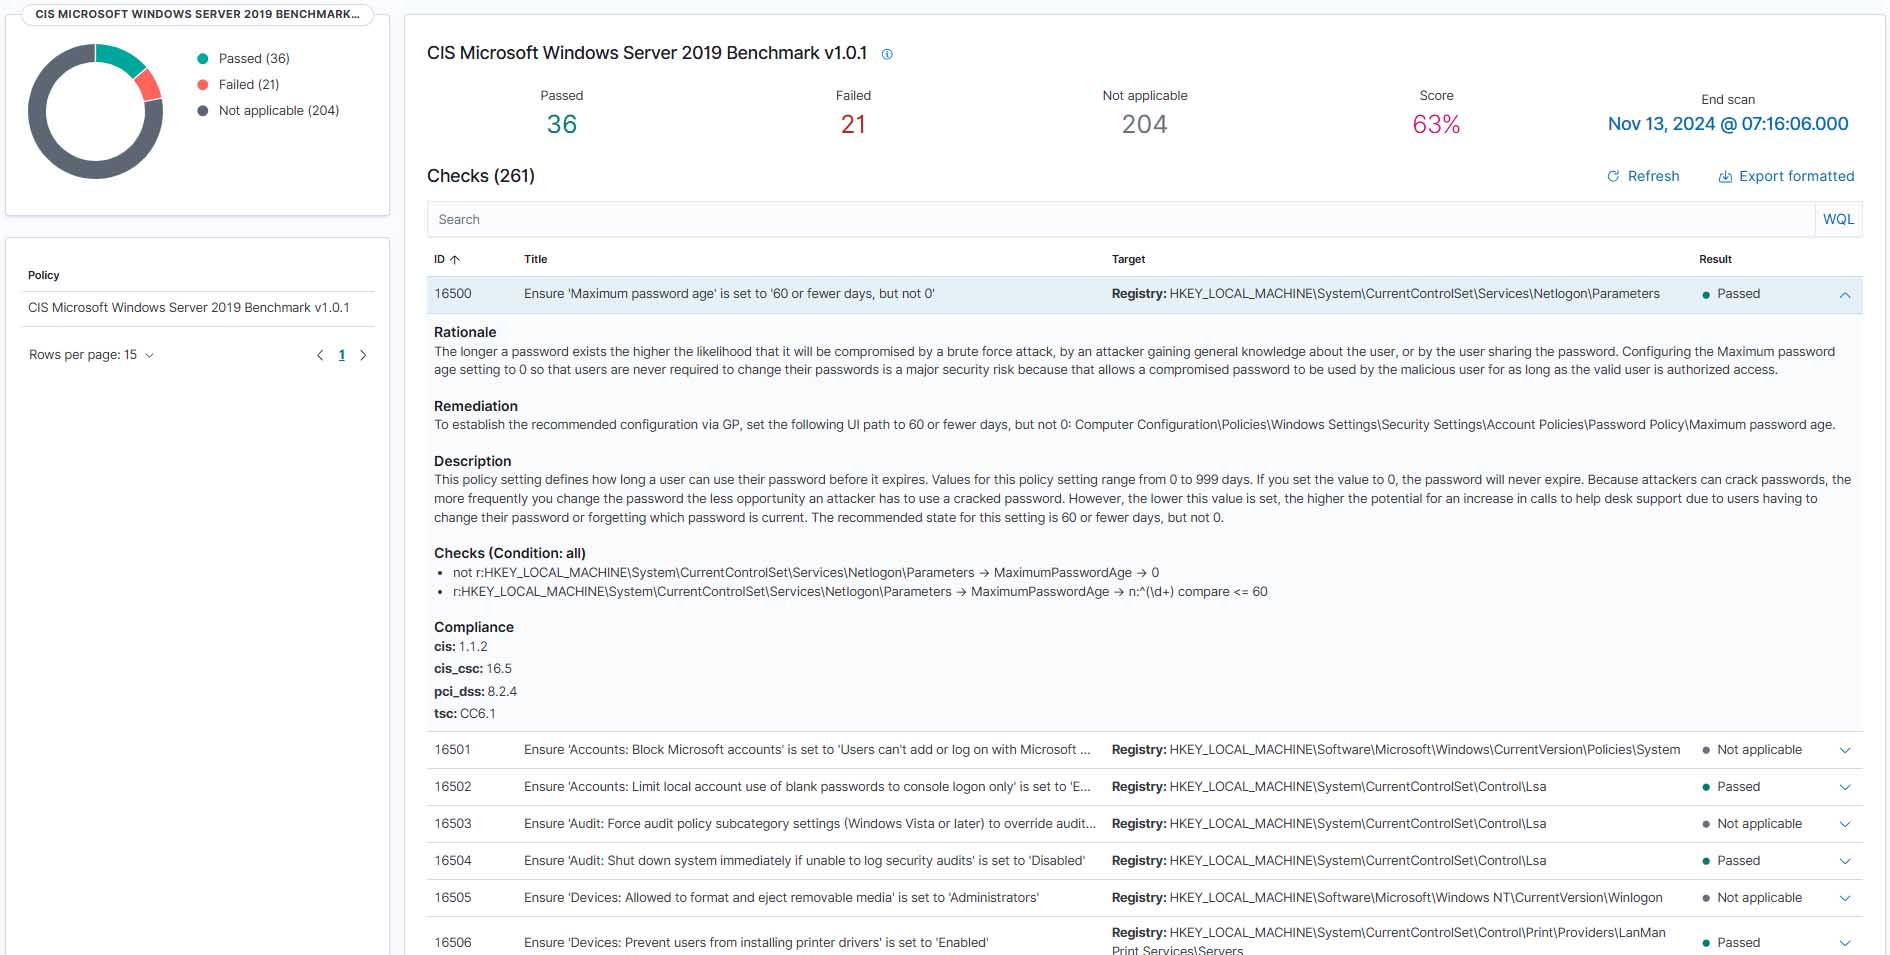1890x955 pixels.
Task: Click the Compliance section heading
Action: pyautogui.click(x=474, y=627)
